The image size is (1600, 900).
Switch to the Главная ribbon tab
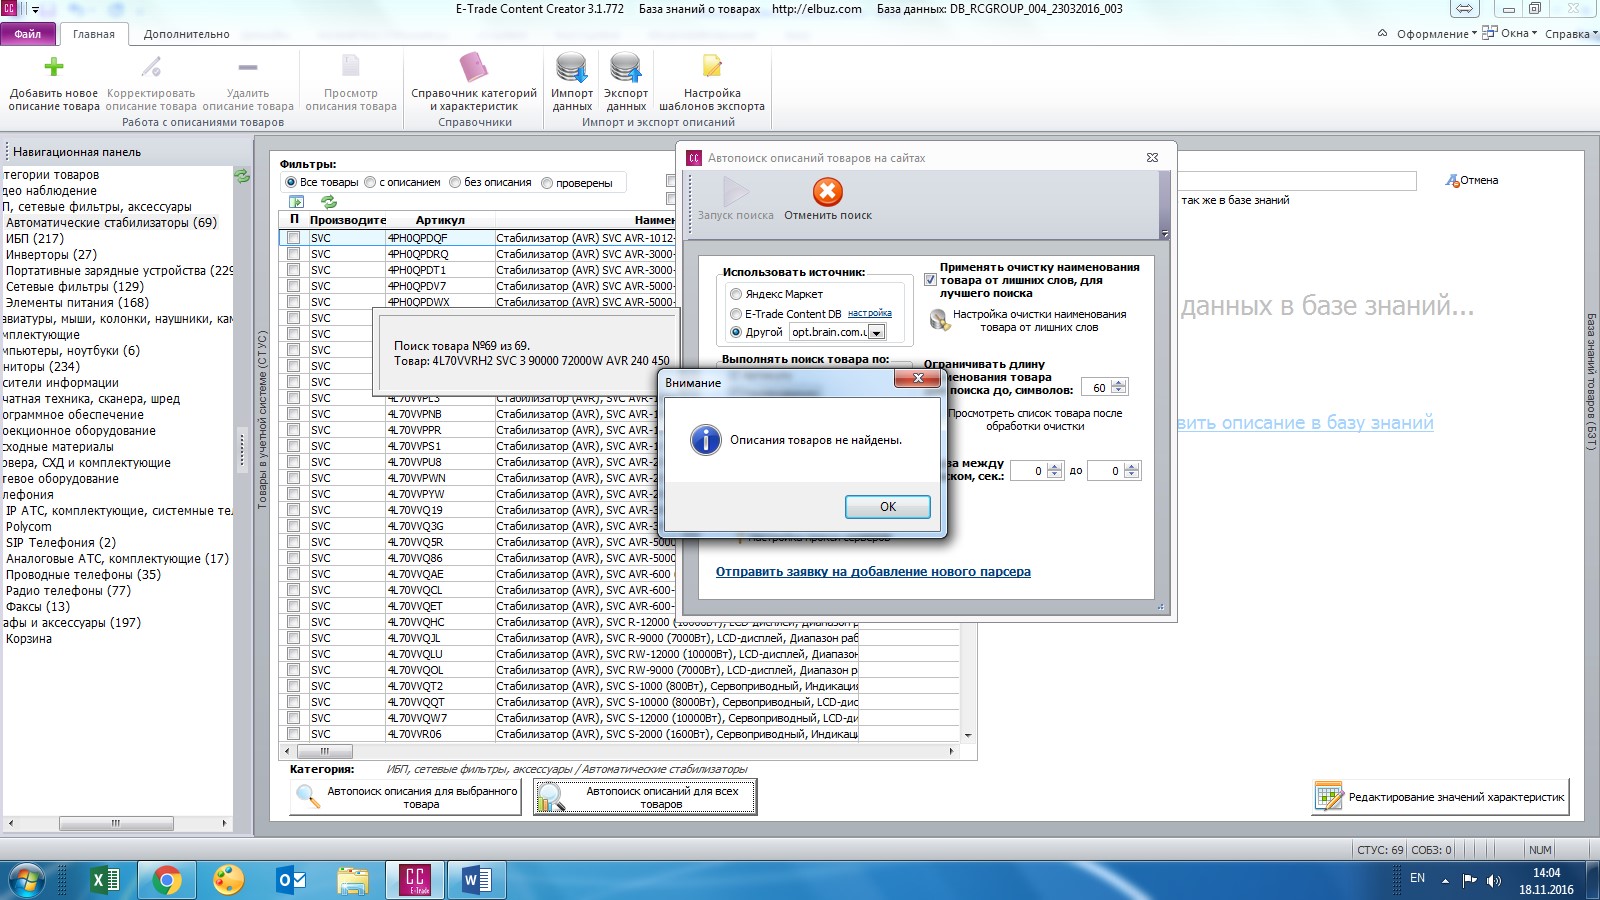coord(94,34)
